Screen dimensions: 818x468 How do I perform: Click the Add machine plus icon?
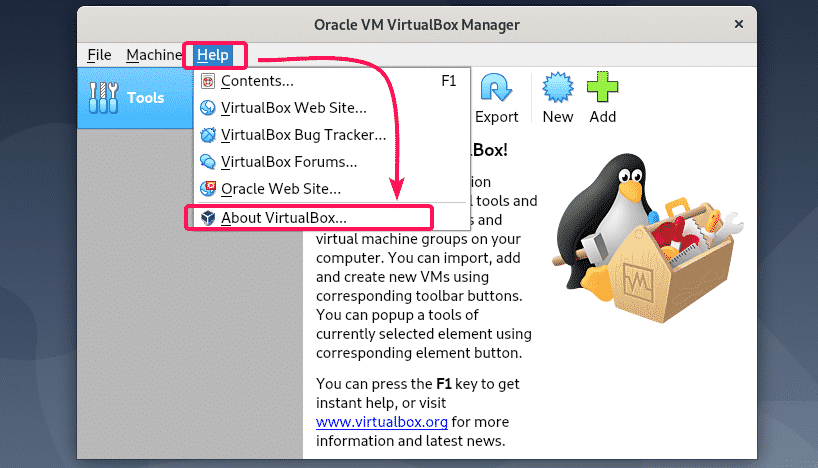coord(603,87)
